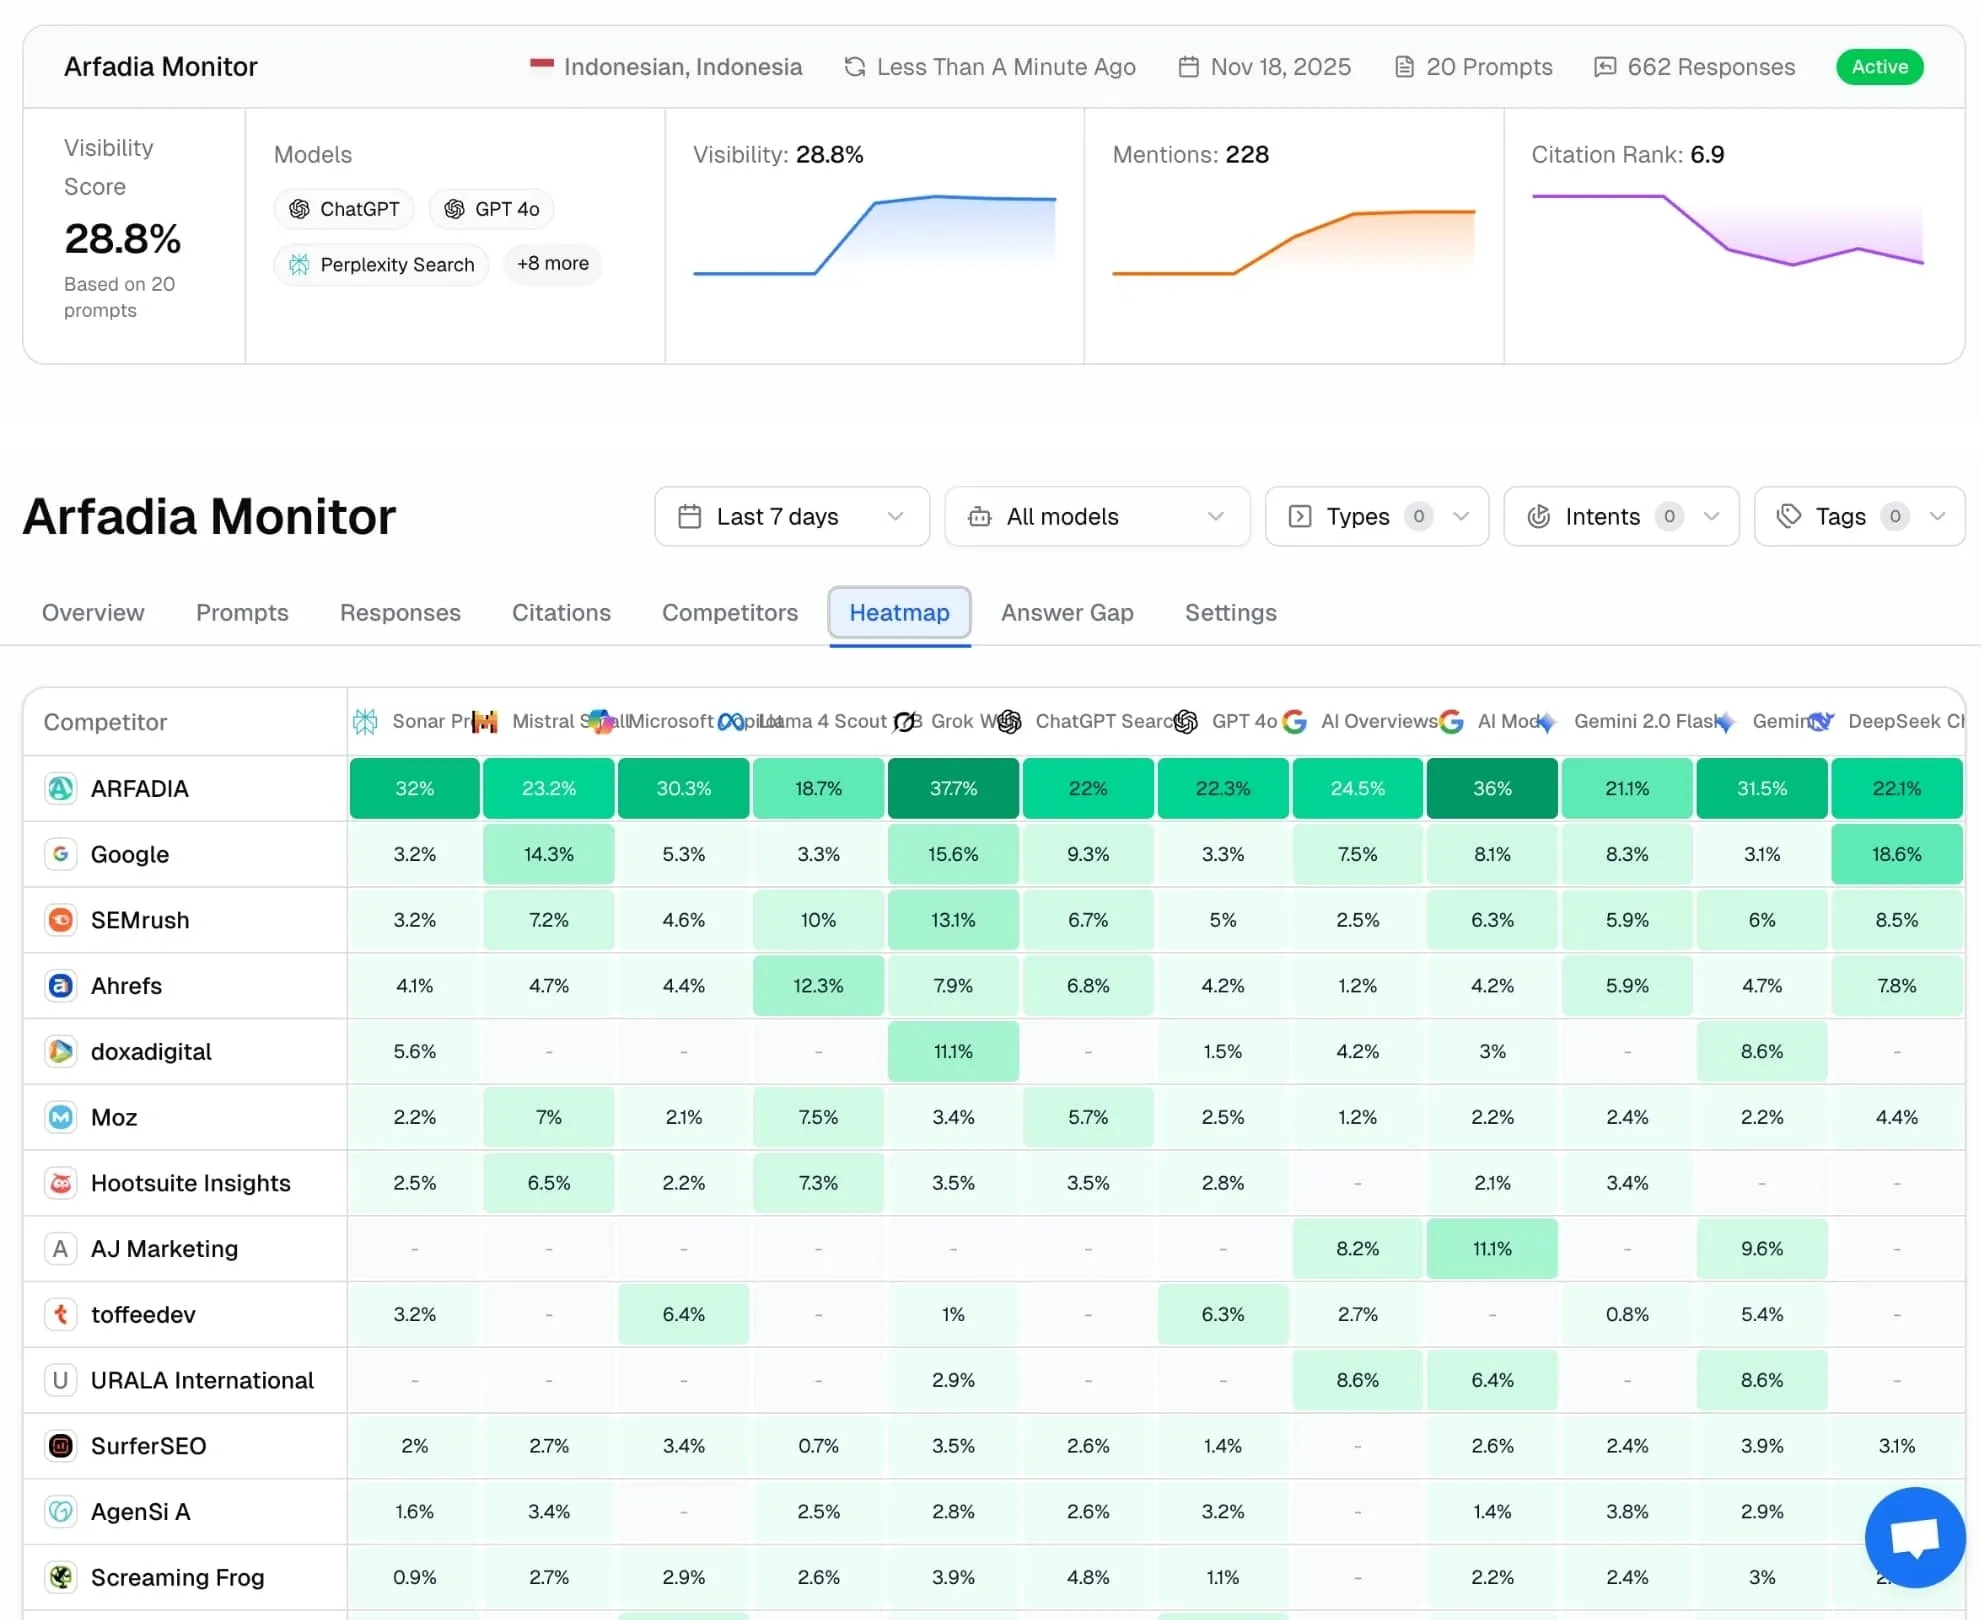Click the Llama 4 Scout Meta icon
This screenshot has width=1982, height=1620.
point(731,721)
